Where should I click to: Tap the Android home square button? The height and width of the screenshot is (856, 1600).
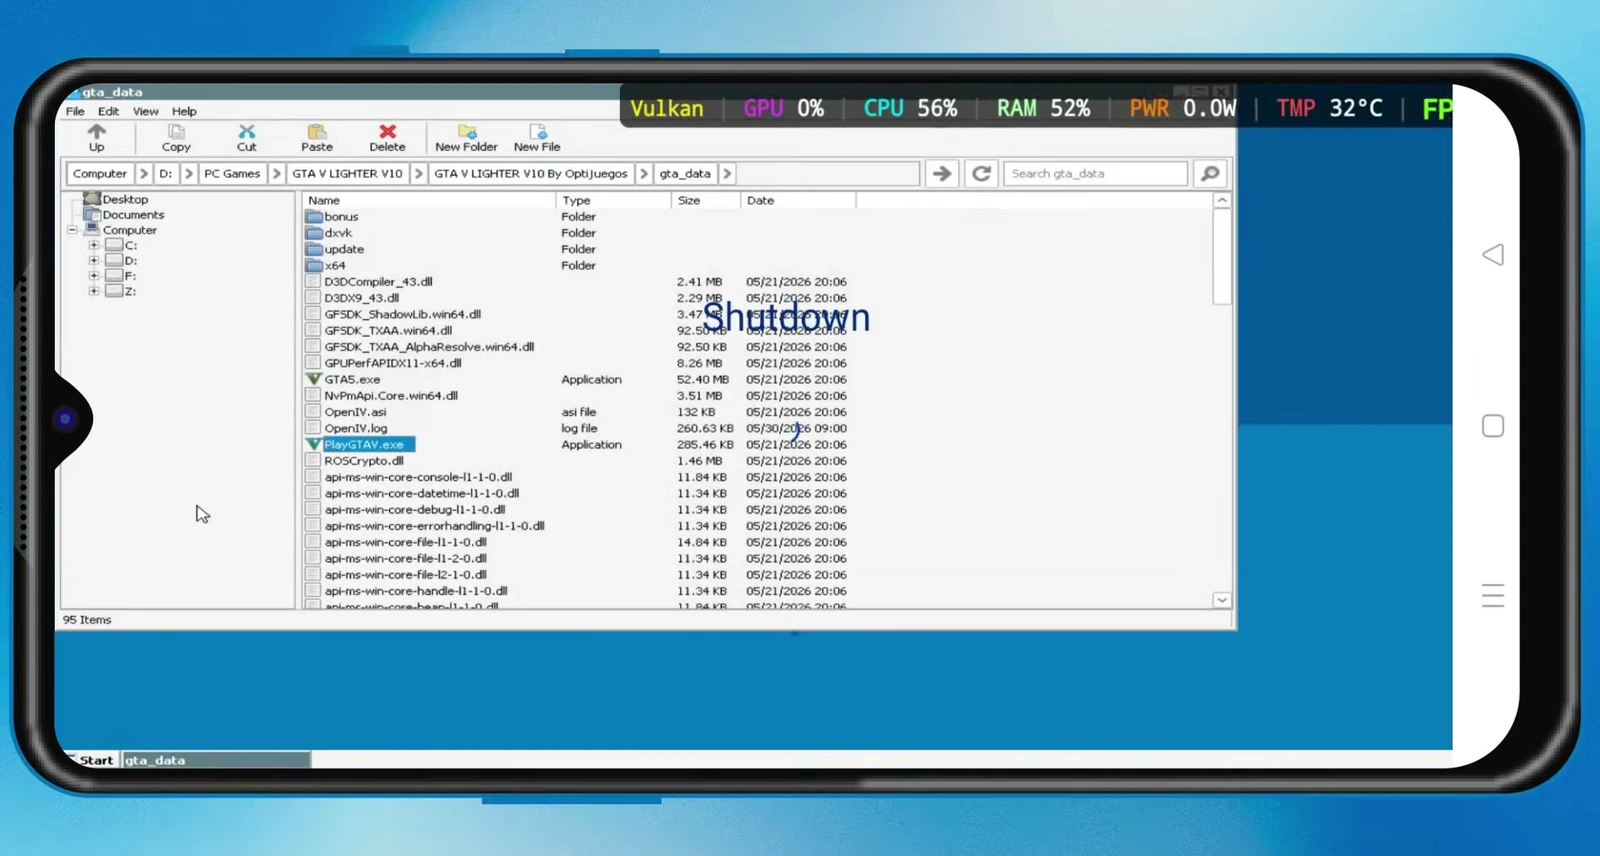(x=1493, y=426)
